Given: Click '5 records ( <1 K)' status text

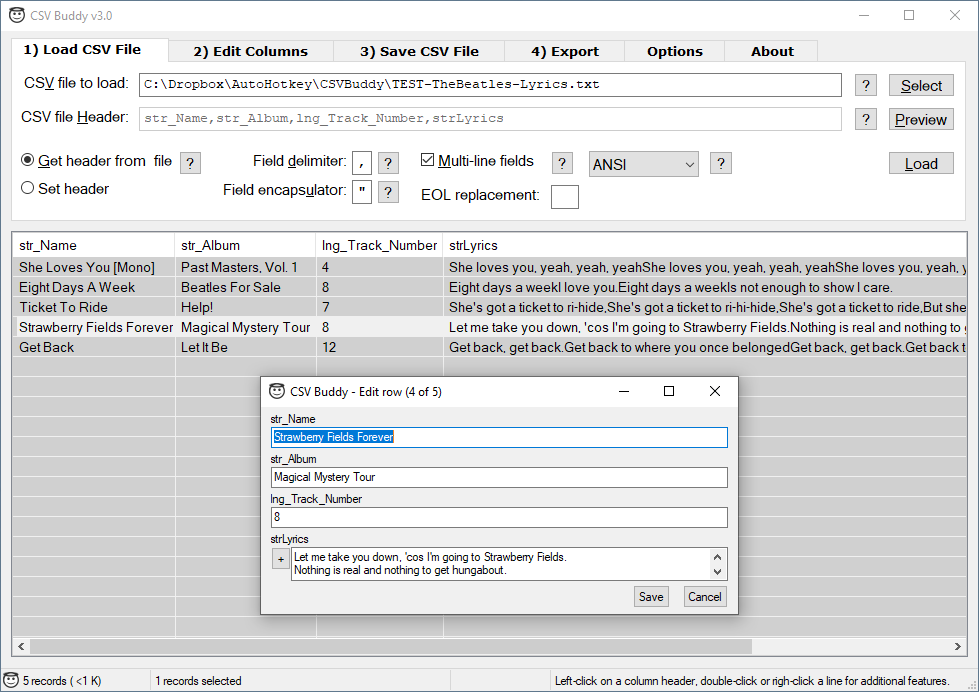Looking at the screenshot, I should (x=62, y=681).
